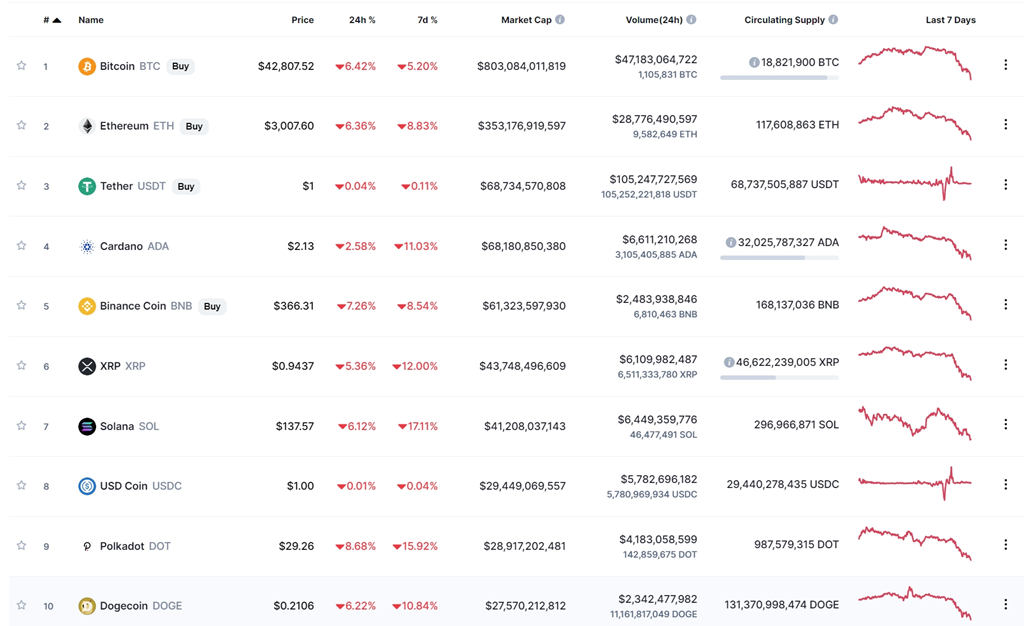Open three-dot menu for Polkadot row

pos(1005,545)
